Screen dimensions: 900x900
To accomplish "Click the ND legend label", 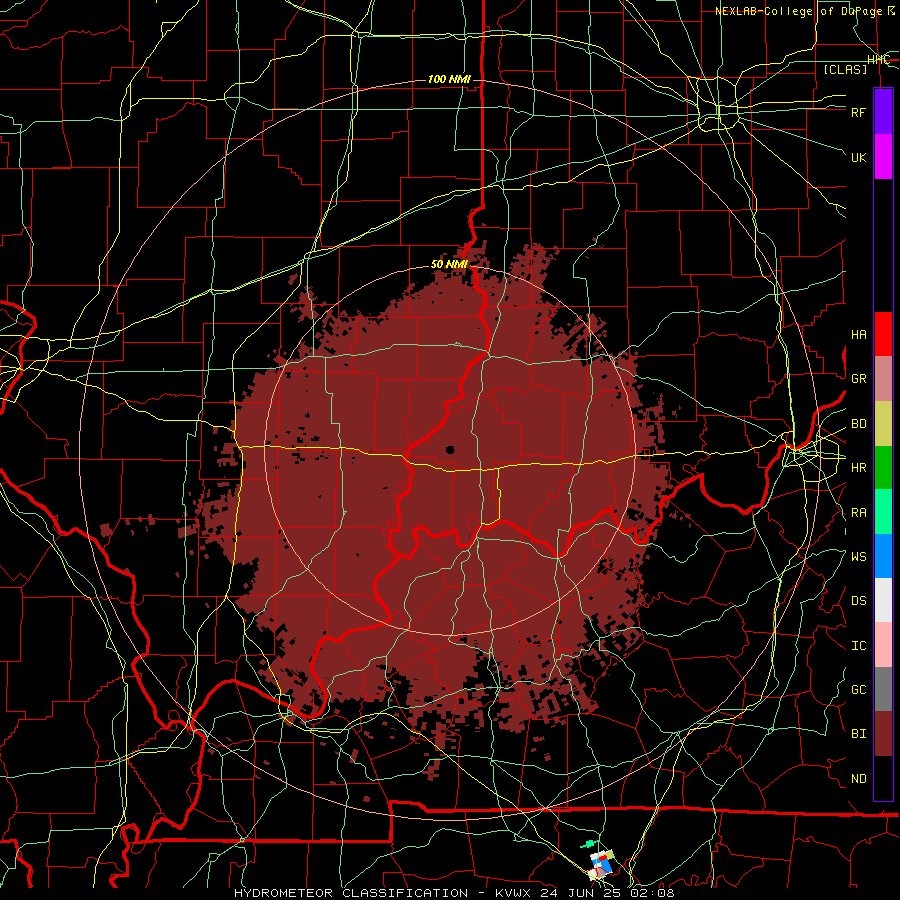I will point(858,779).
